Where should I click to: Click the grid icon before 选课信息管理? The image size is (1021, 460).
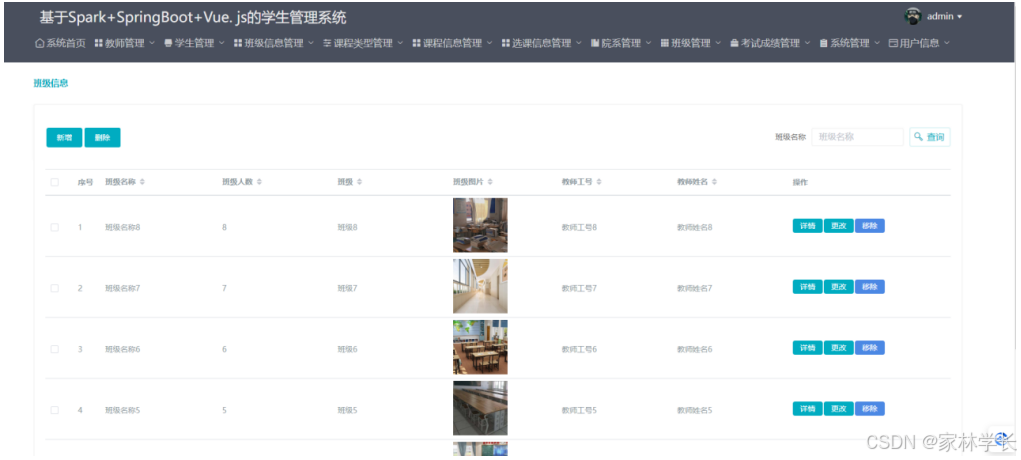point(506,43)
